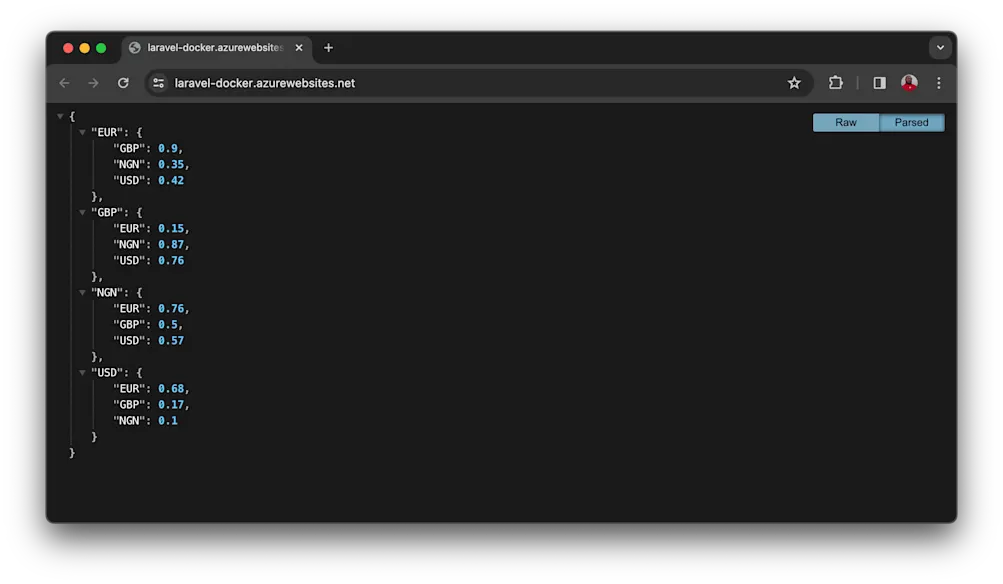The image size is (1003, 584).
Task: Open the Chrome extensions puzzle icon
Action: [x=835, y=83]
